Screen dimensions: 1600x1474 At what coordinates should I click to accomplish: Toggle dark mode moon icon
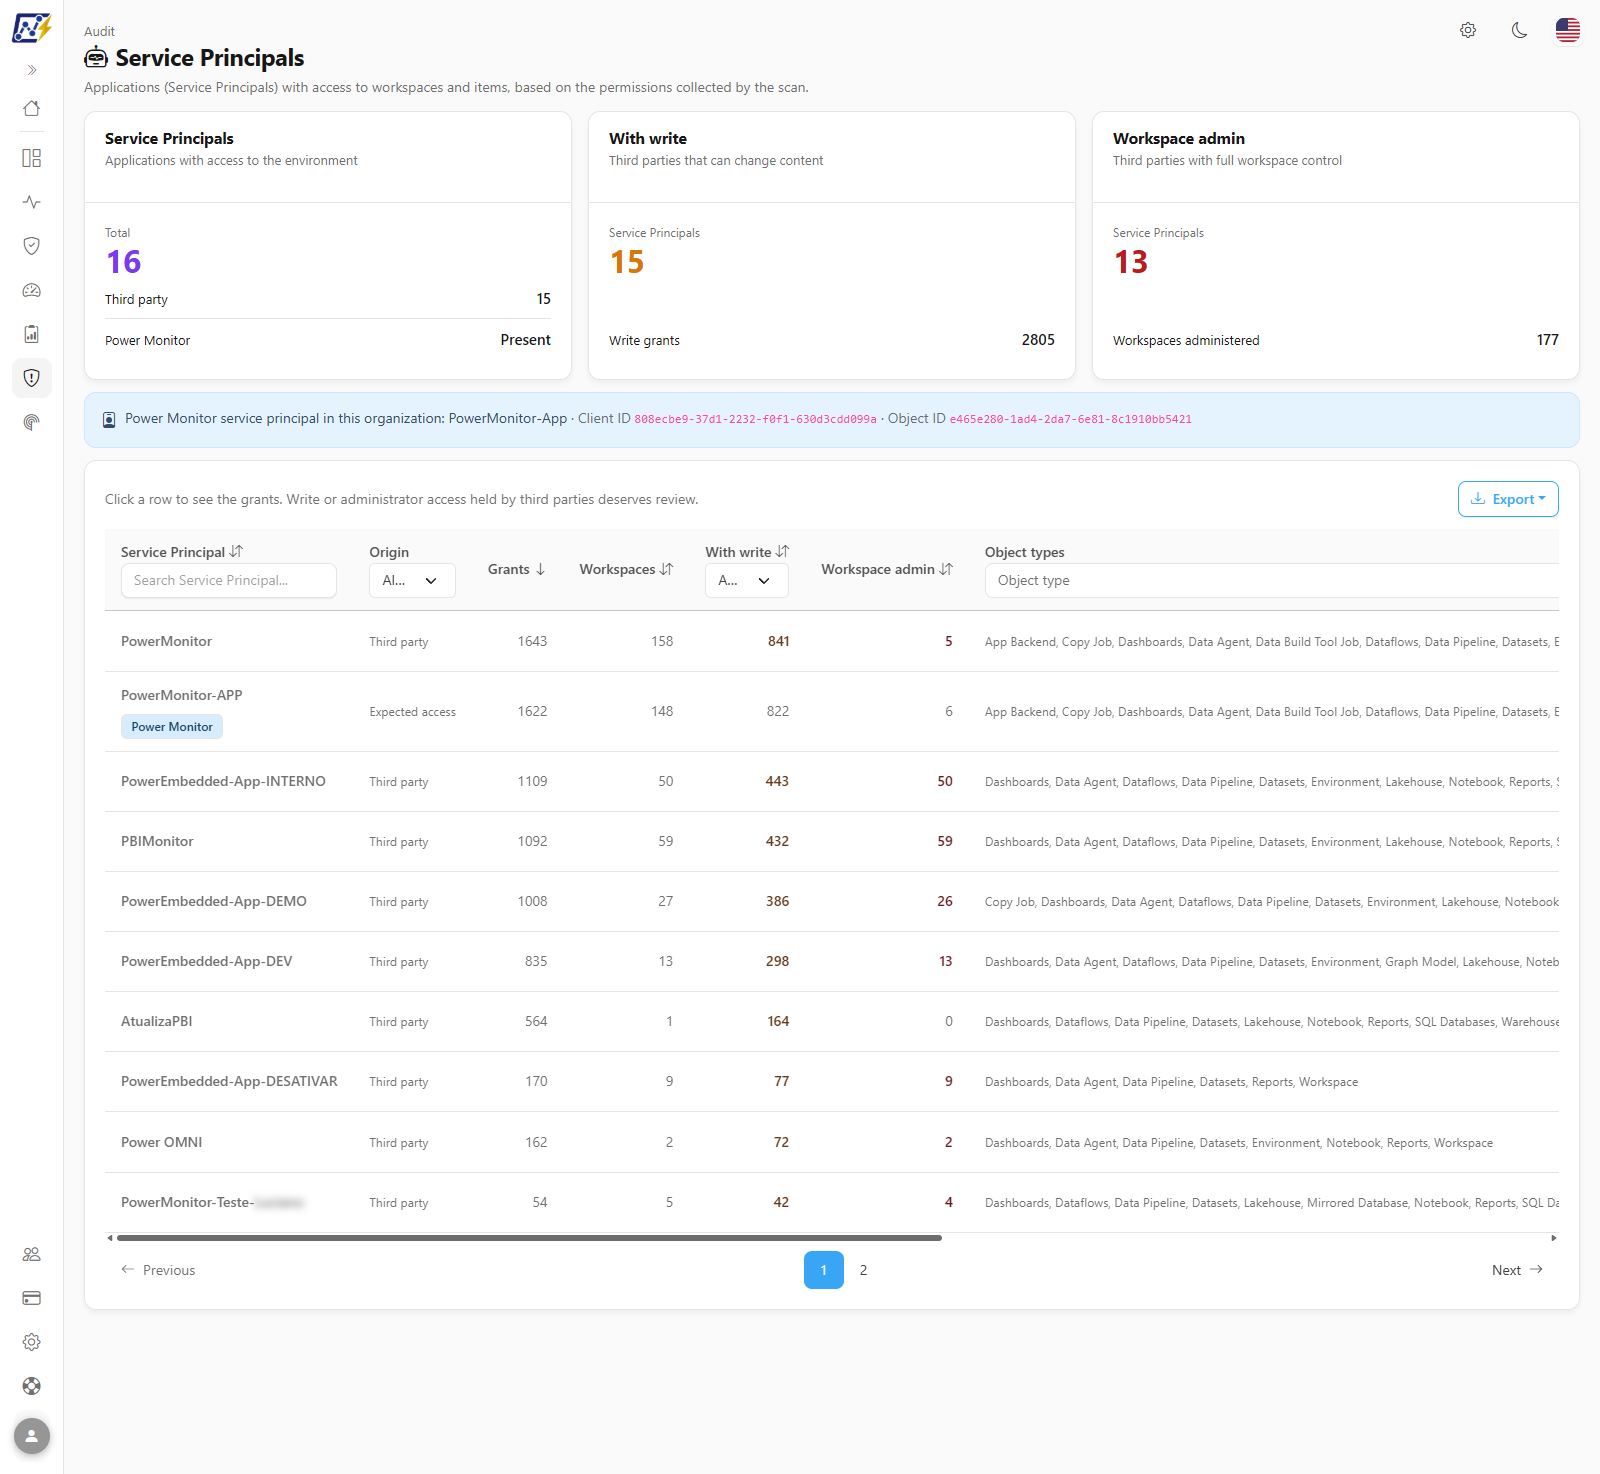1519,30
